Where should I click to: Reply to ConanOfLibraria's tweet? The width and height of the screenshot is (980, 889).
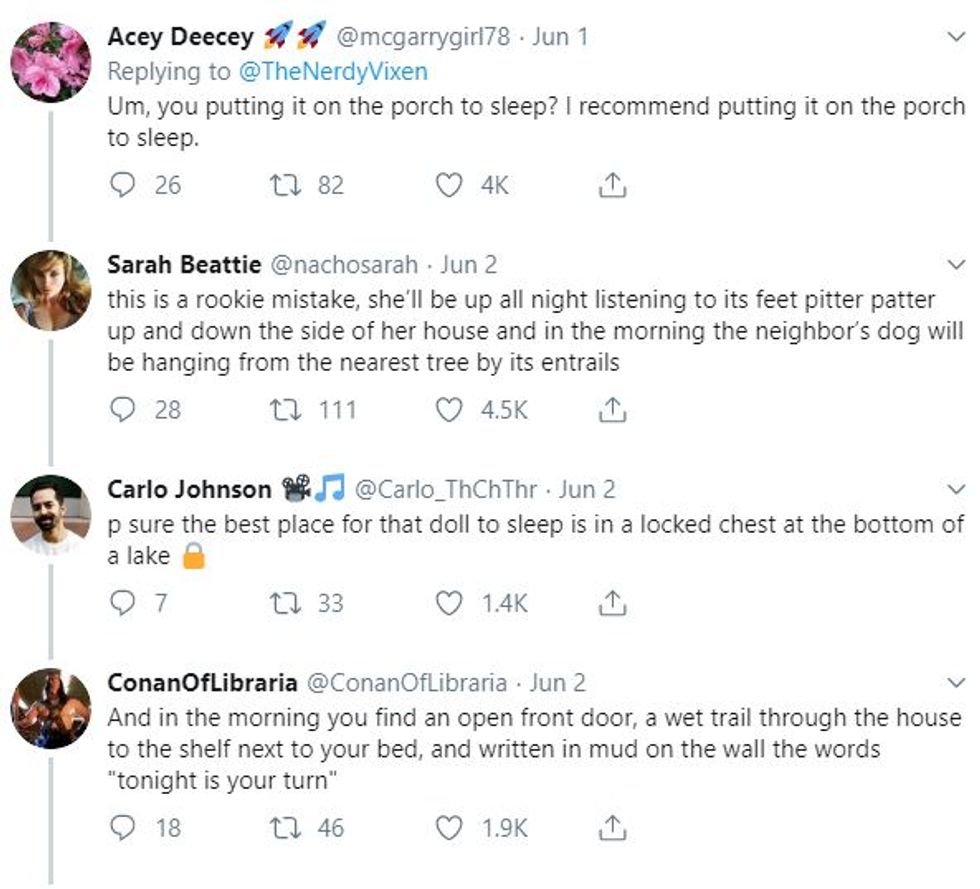click(x=122, y=828)
